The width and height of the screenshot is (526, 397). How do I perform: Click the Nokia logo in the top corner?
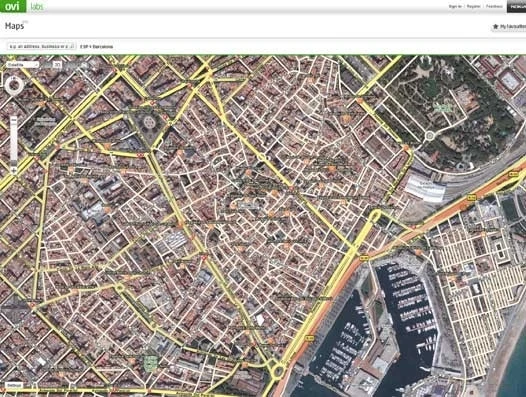click(x=516, y=6)
